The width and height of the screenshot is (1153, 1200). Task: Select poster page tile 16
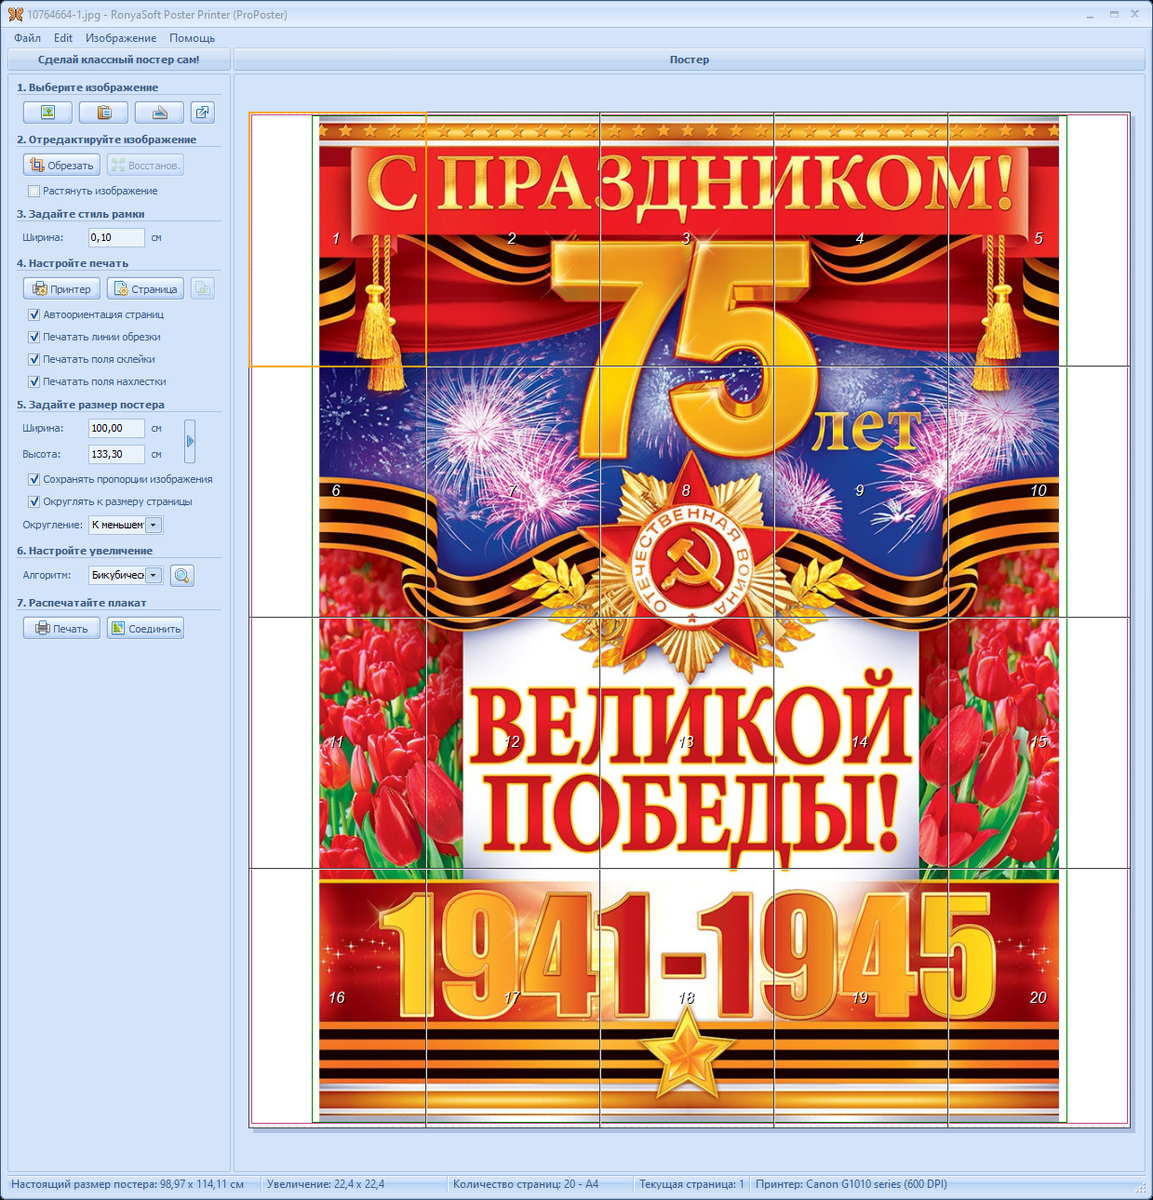coord(337,997)
